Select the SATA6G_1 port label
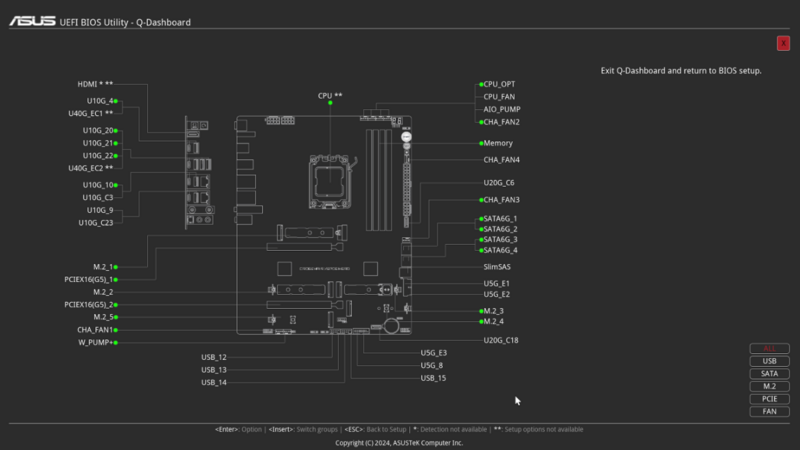Screen dimensions: 800x450 [500, 218]
